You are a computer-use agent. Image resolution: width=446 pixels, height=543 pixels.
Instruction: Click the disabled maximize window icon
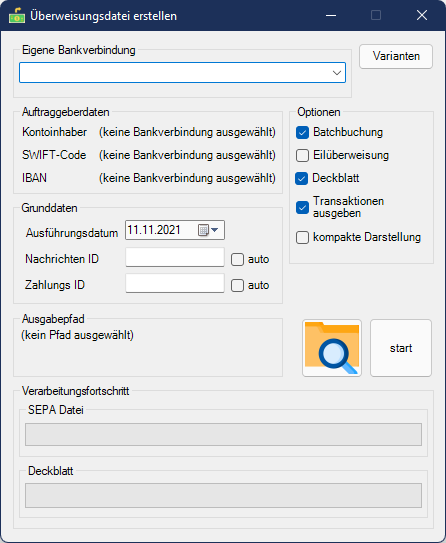[376, 15]
